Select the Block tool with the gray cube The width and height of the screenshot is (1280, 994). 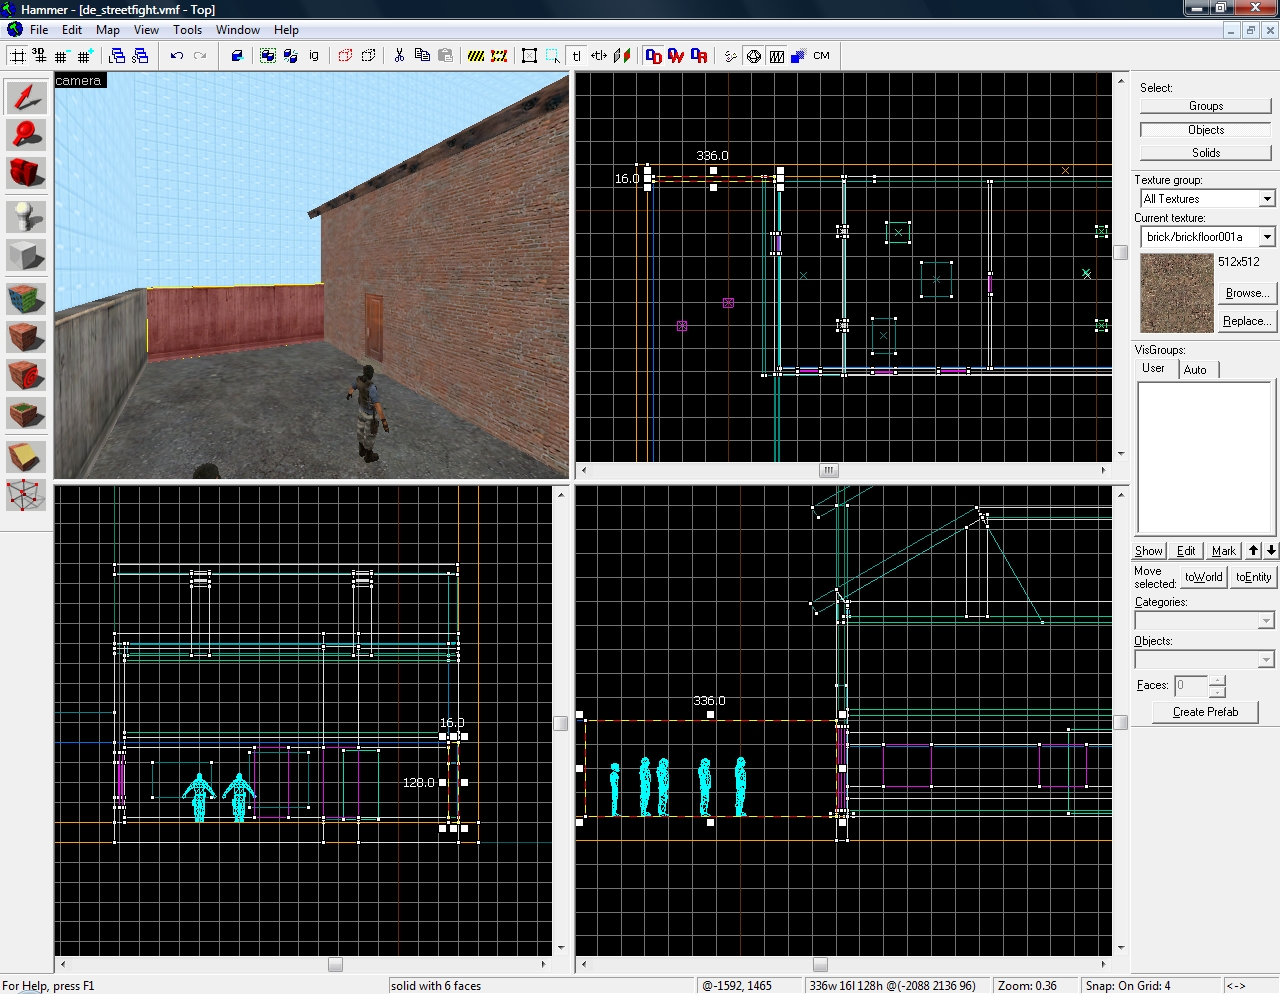click(26, 256)
